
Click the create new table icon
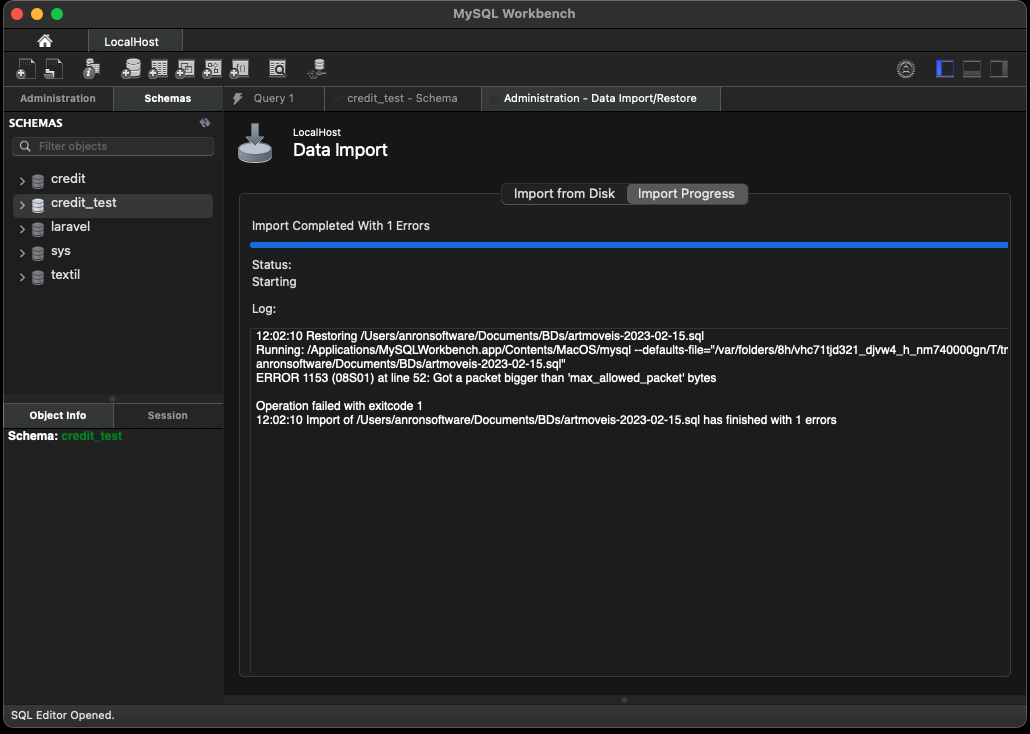[158, 69]
